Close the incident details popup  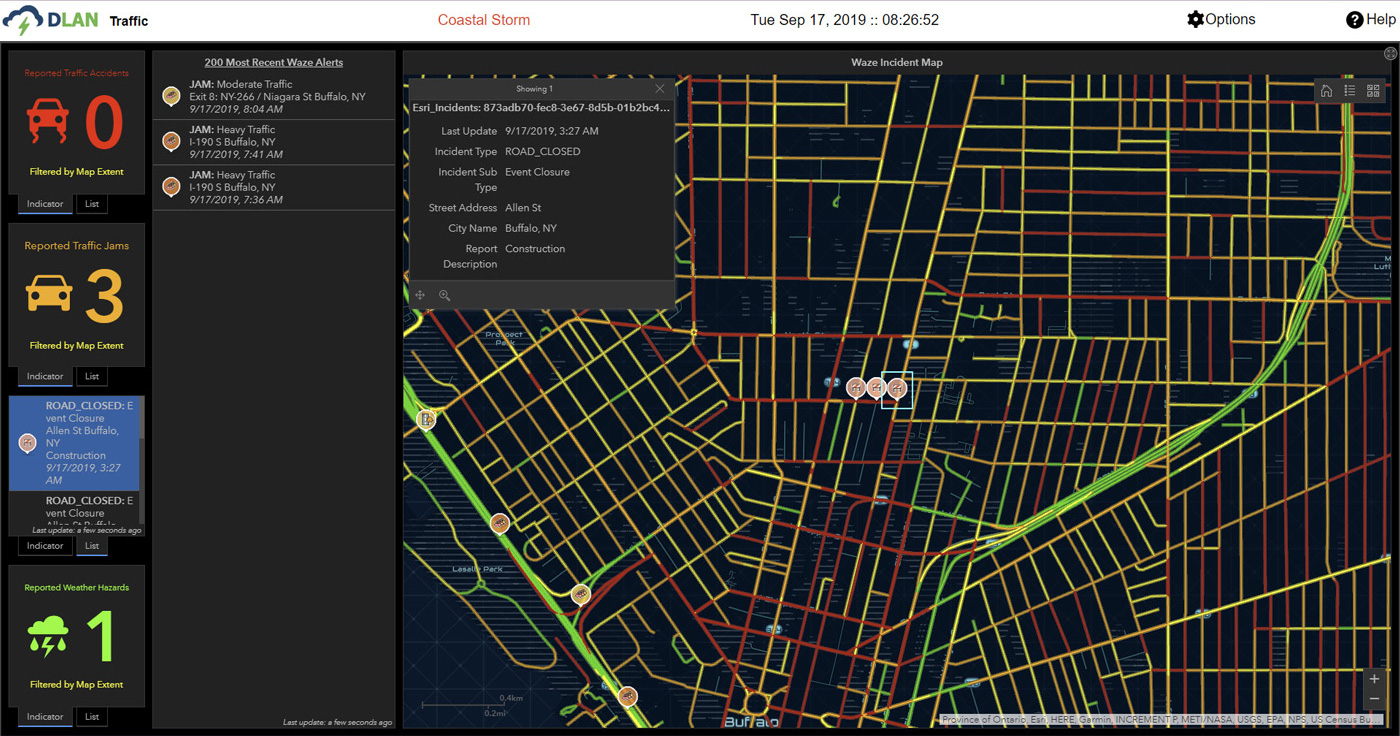[x=659, y=89]
